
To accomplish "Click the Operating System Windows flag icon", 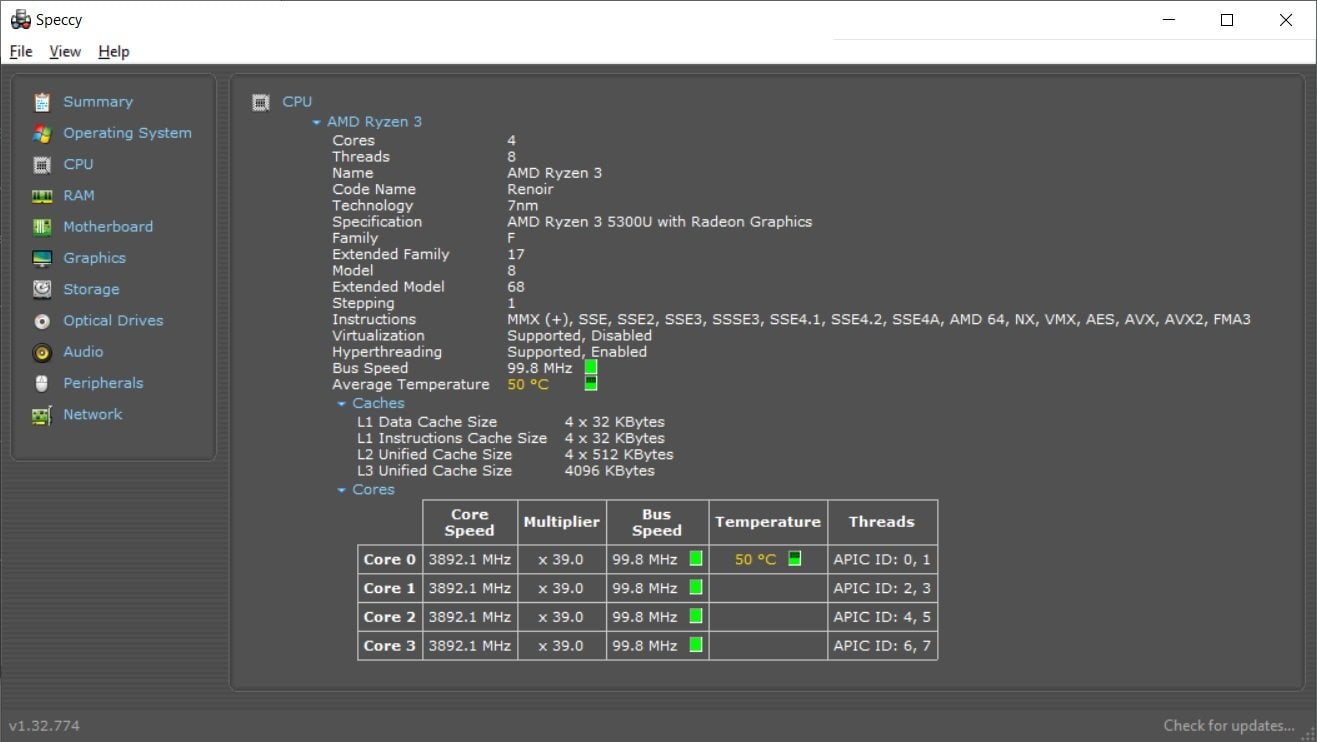I will (x=42, y=133).
